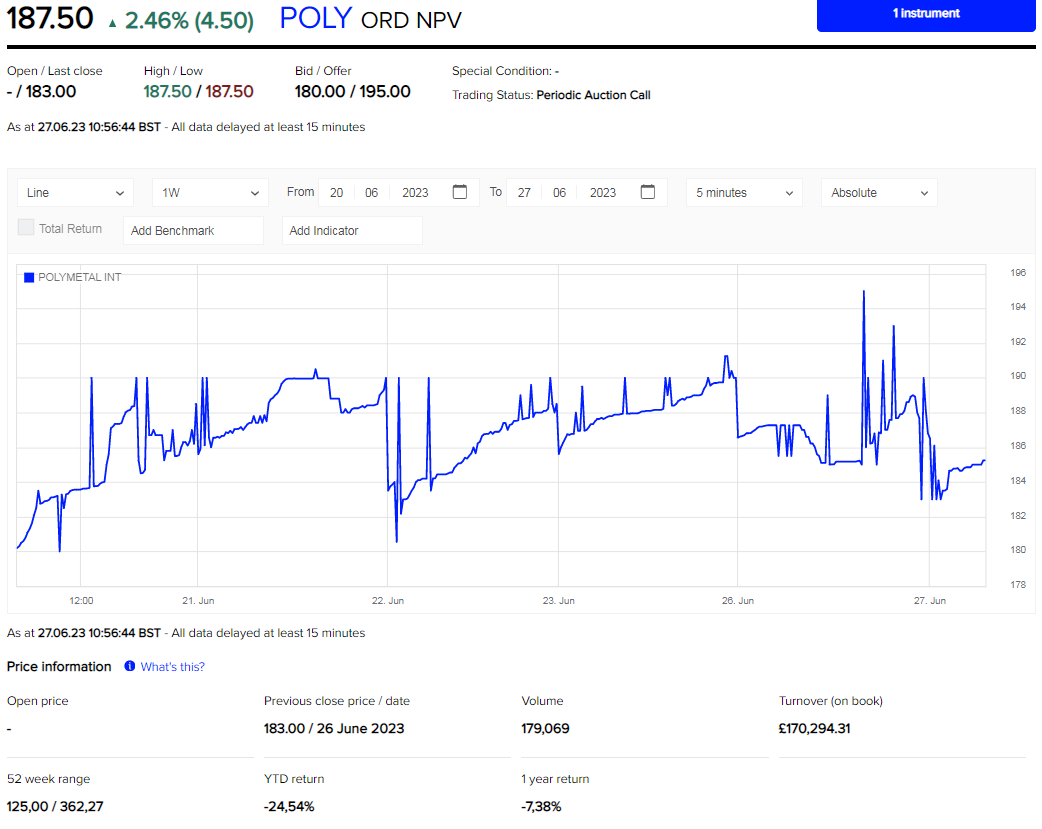
Task: Click the 2.46% (4.50) change value
Action: coord(189,21)
